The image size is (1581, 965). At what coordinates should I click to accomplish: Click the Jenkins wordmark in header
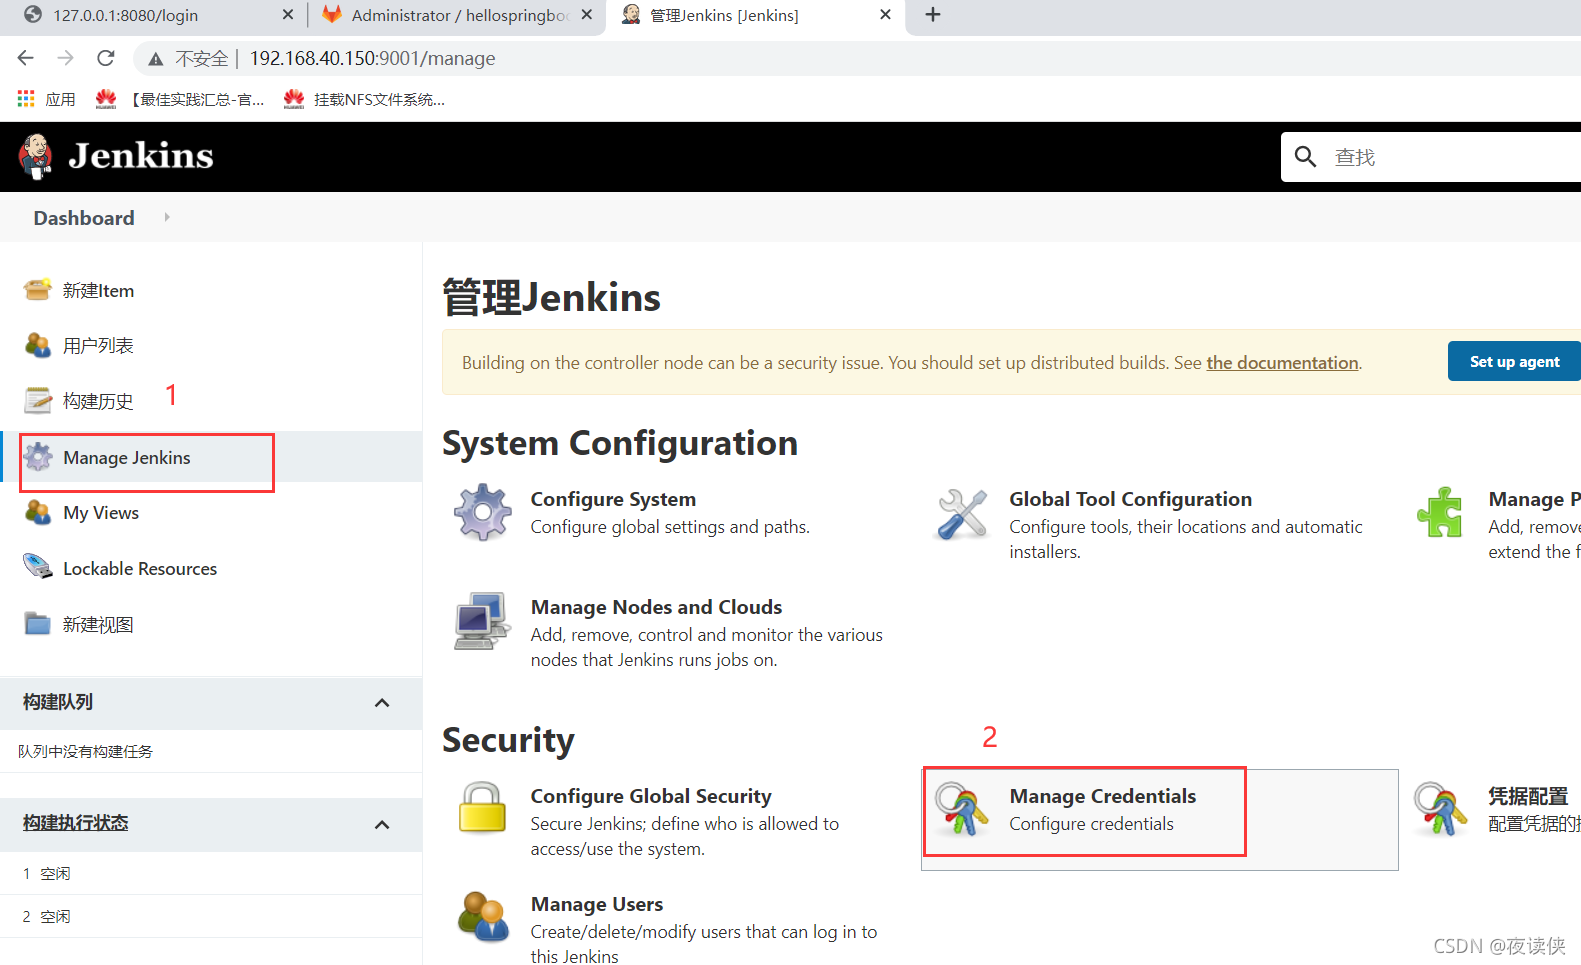pos(141,156)
